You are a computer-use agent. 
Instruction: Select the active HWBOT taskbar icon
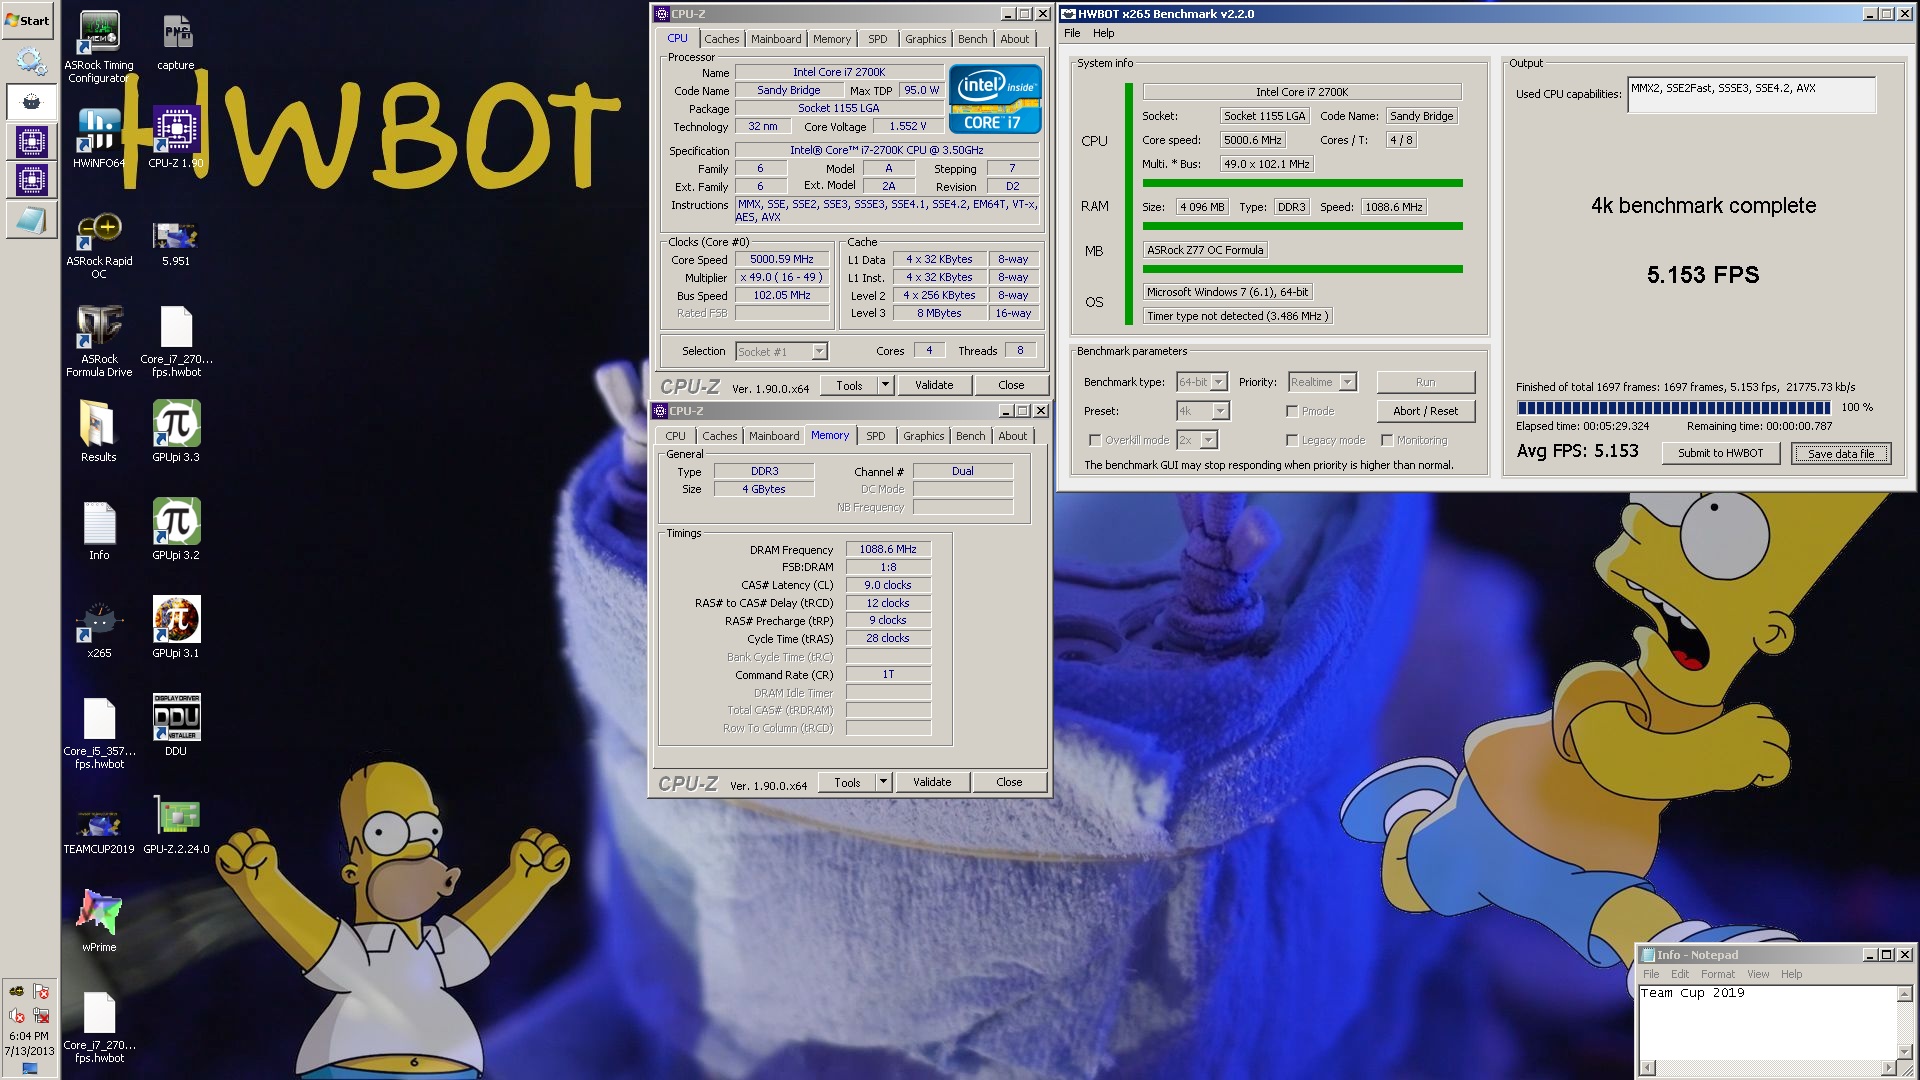point(31,101)
